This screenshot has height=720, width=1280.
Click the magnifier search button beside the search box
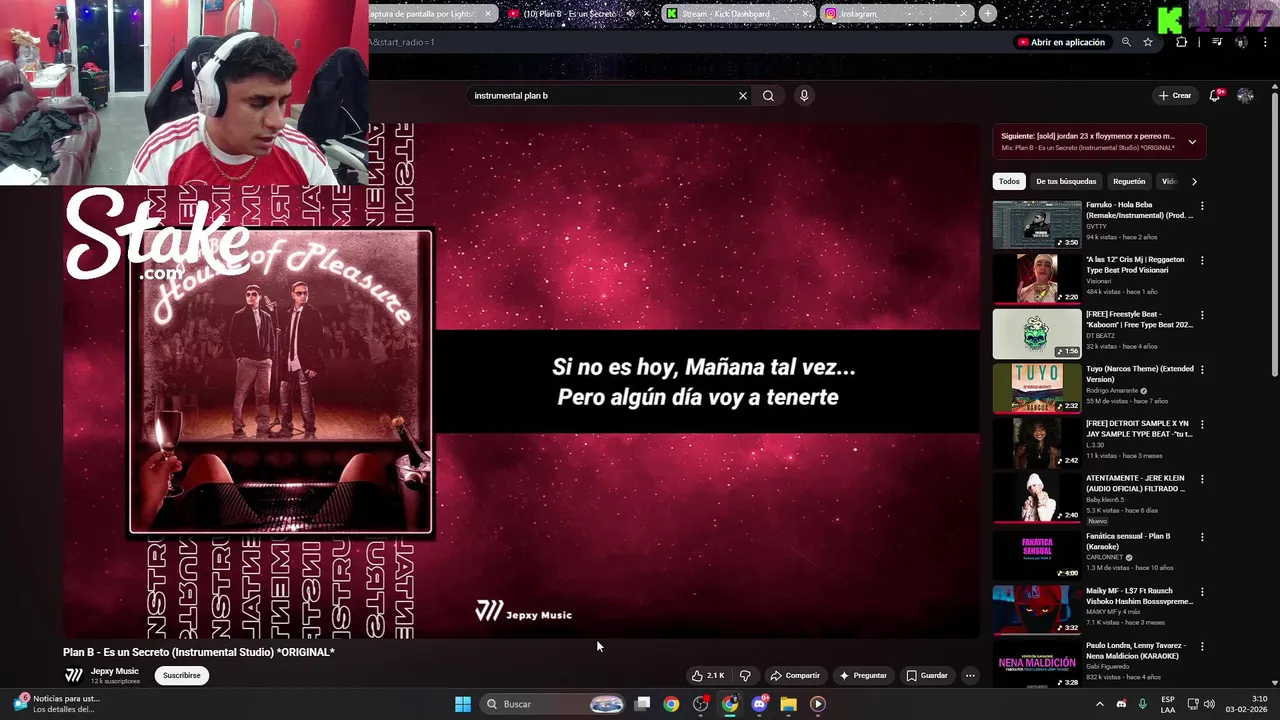coord(768,96)
